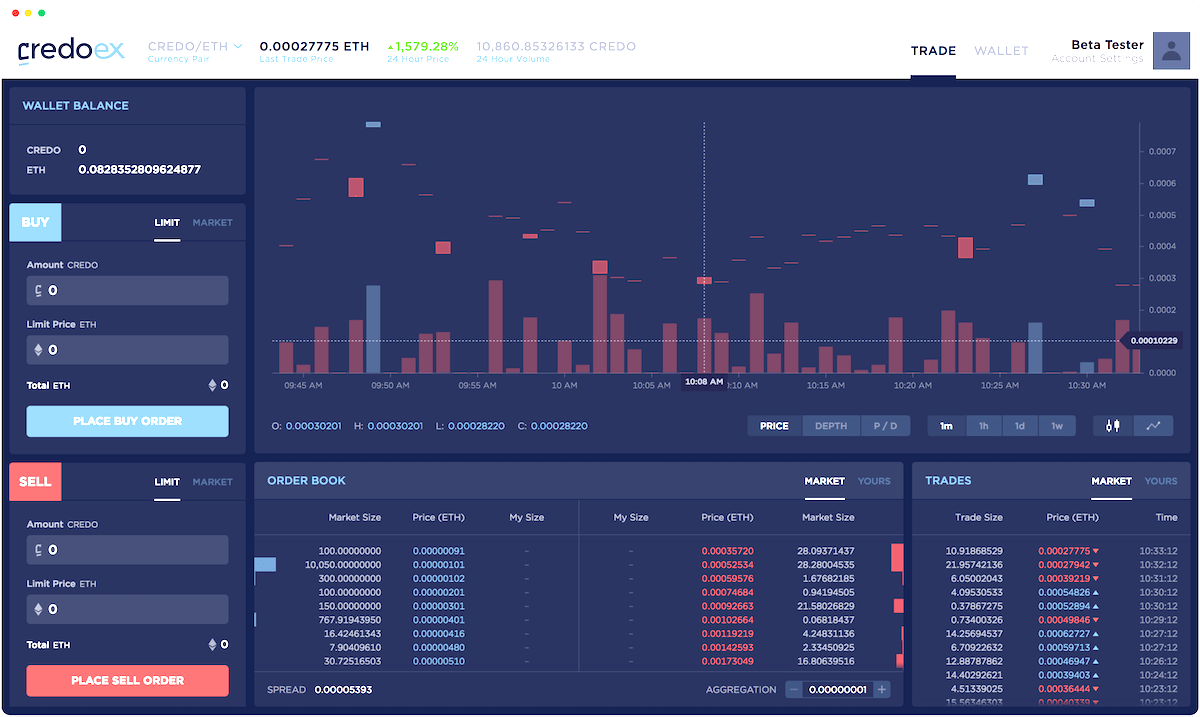1200x717 pixels.
Task: Click the Credoex logo
Action: pos(70,50)
